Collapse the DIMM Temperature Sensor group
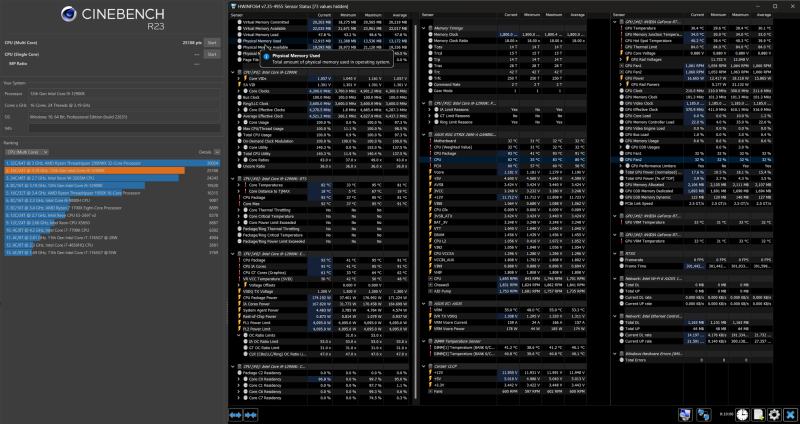Viewport: 800px width, 424px height. (x=424, y=341)
